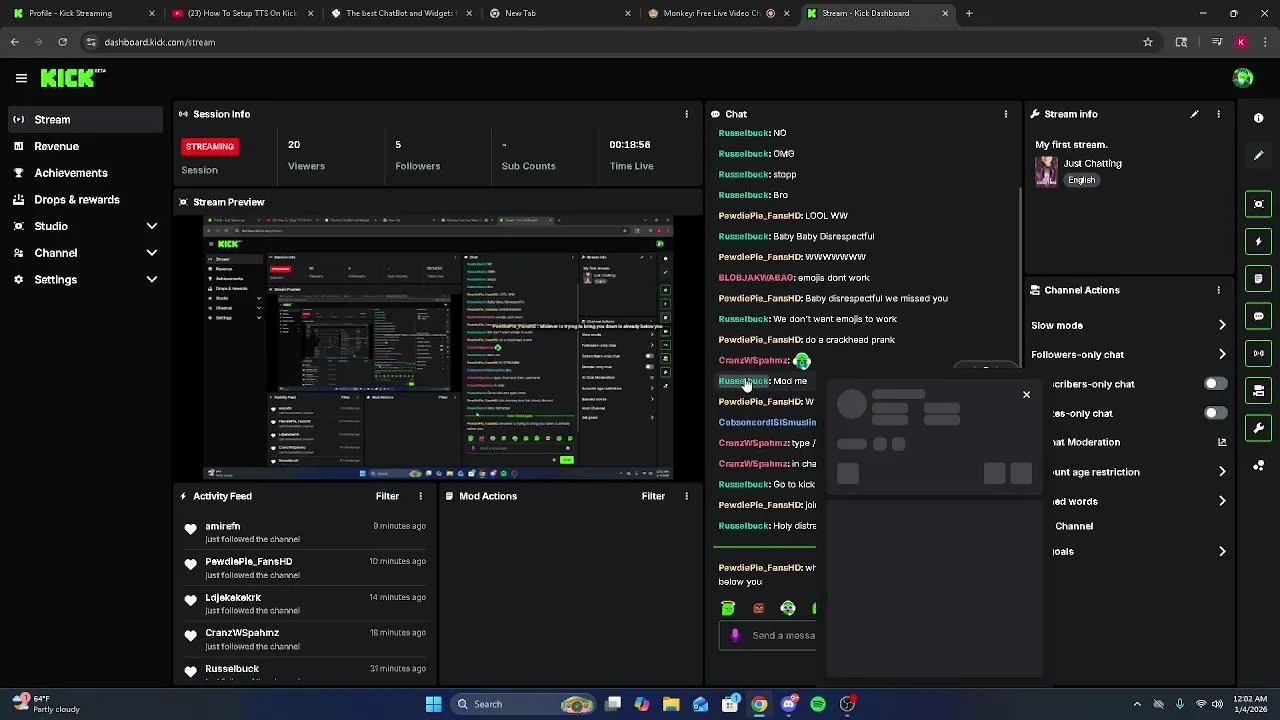Open Chat panel three-dot options
The height and width of the screenshot is (720, 1280).
1005,114
